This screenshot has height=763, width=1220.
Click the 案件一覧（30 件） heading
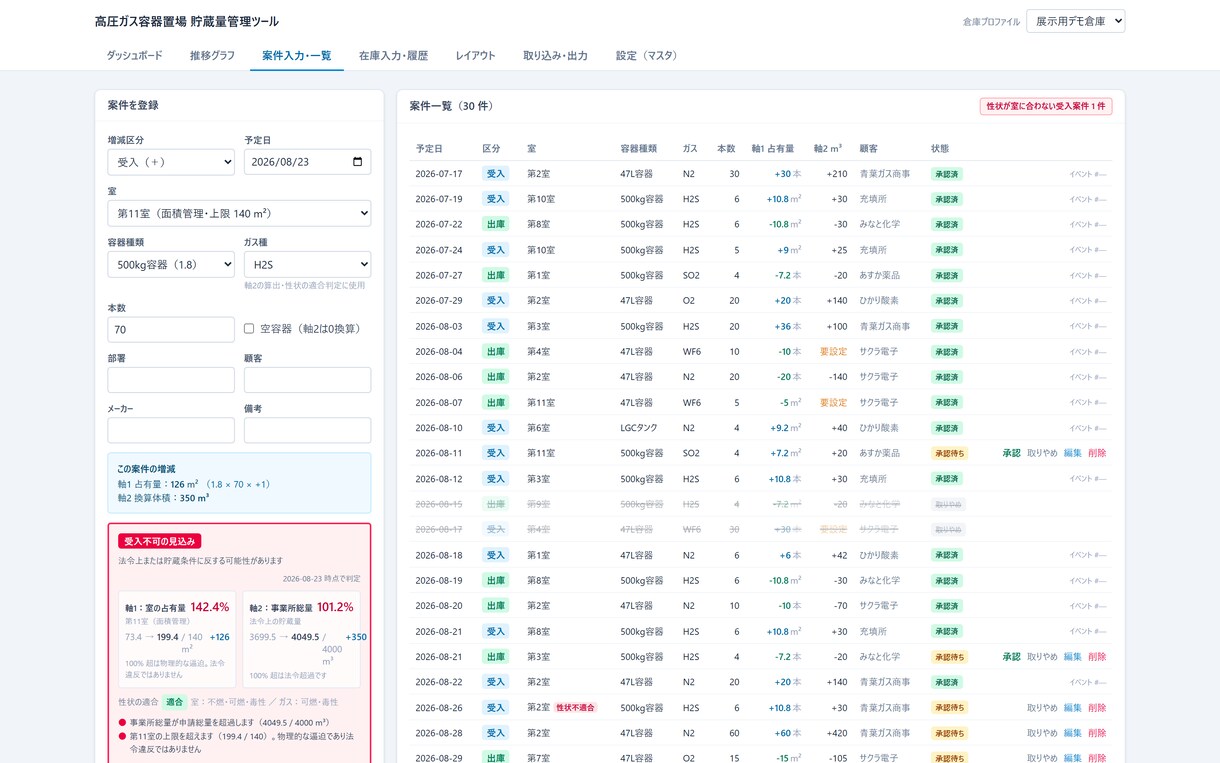[x=452, y=106]
